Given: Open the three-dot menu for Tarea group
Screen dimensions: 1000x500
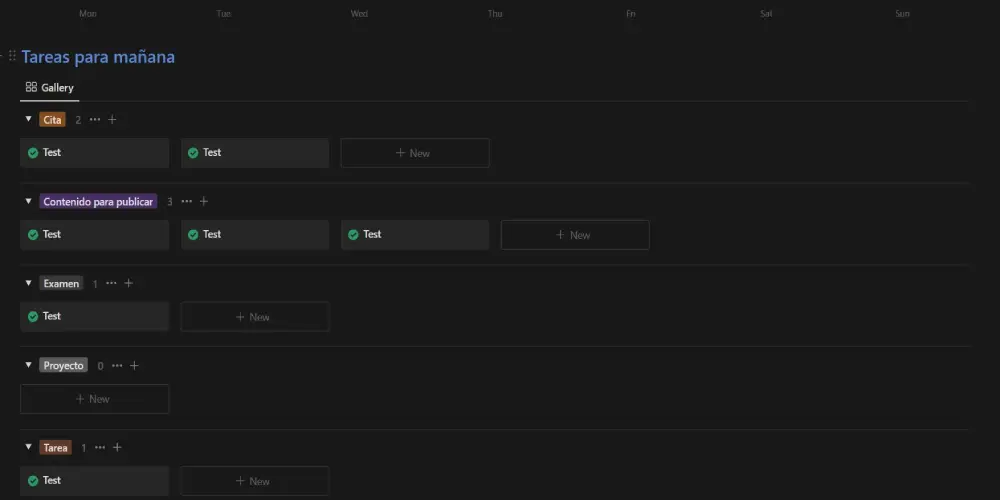Looking at the screenshot, I should [x=100, y=448].
